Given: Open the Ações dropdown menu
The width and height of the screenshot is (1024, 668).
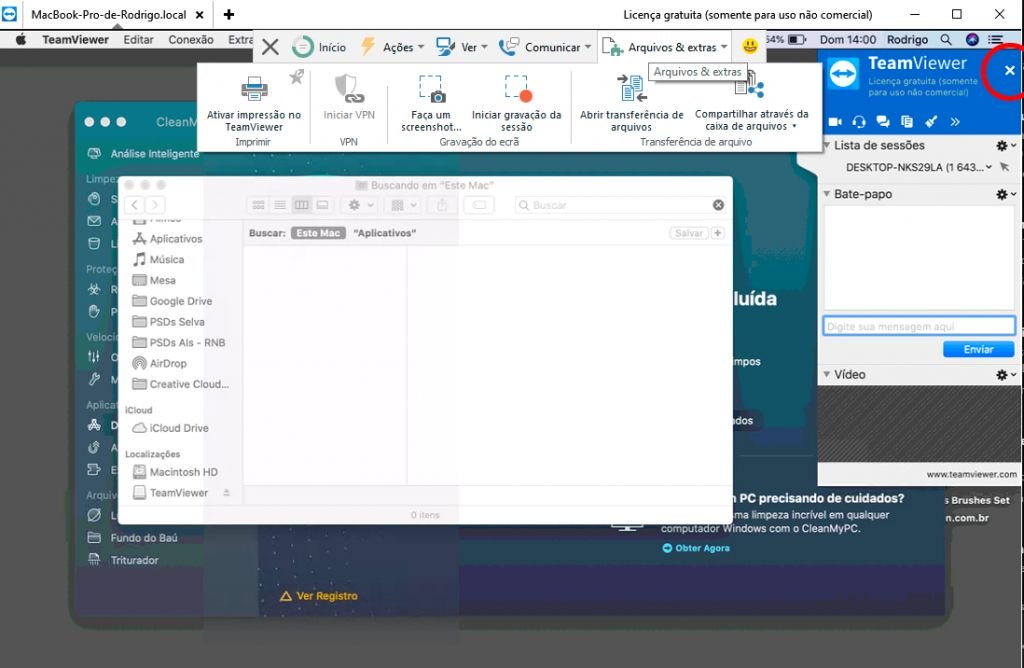Looking at the screenshot, I should (392, 47).
